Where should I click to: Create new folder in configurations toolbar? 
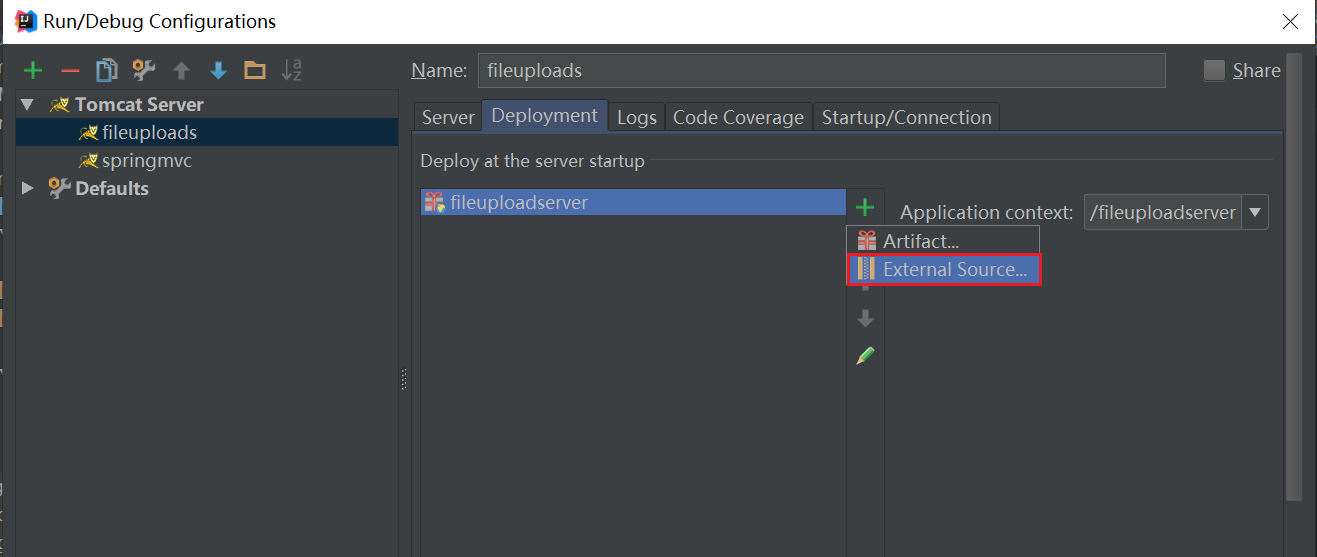pos(255,70)
